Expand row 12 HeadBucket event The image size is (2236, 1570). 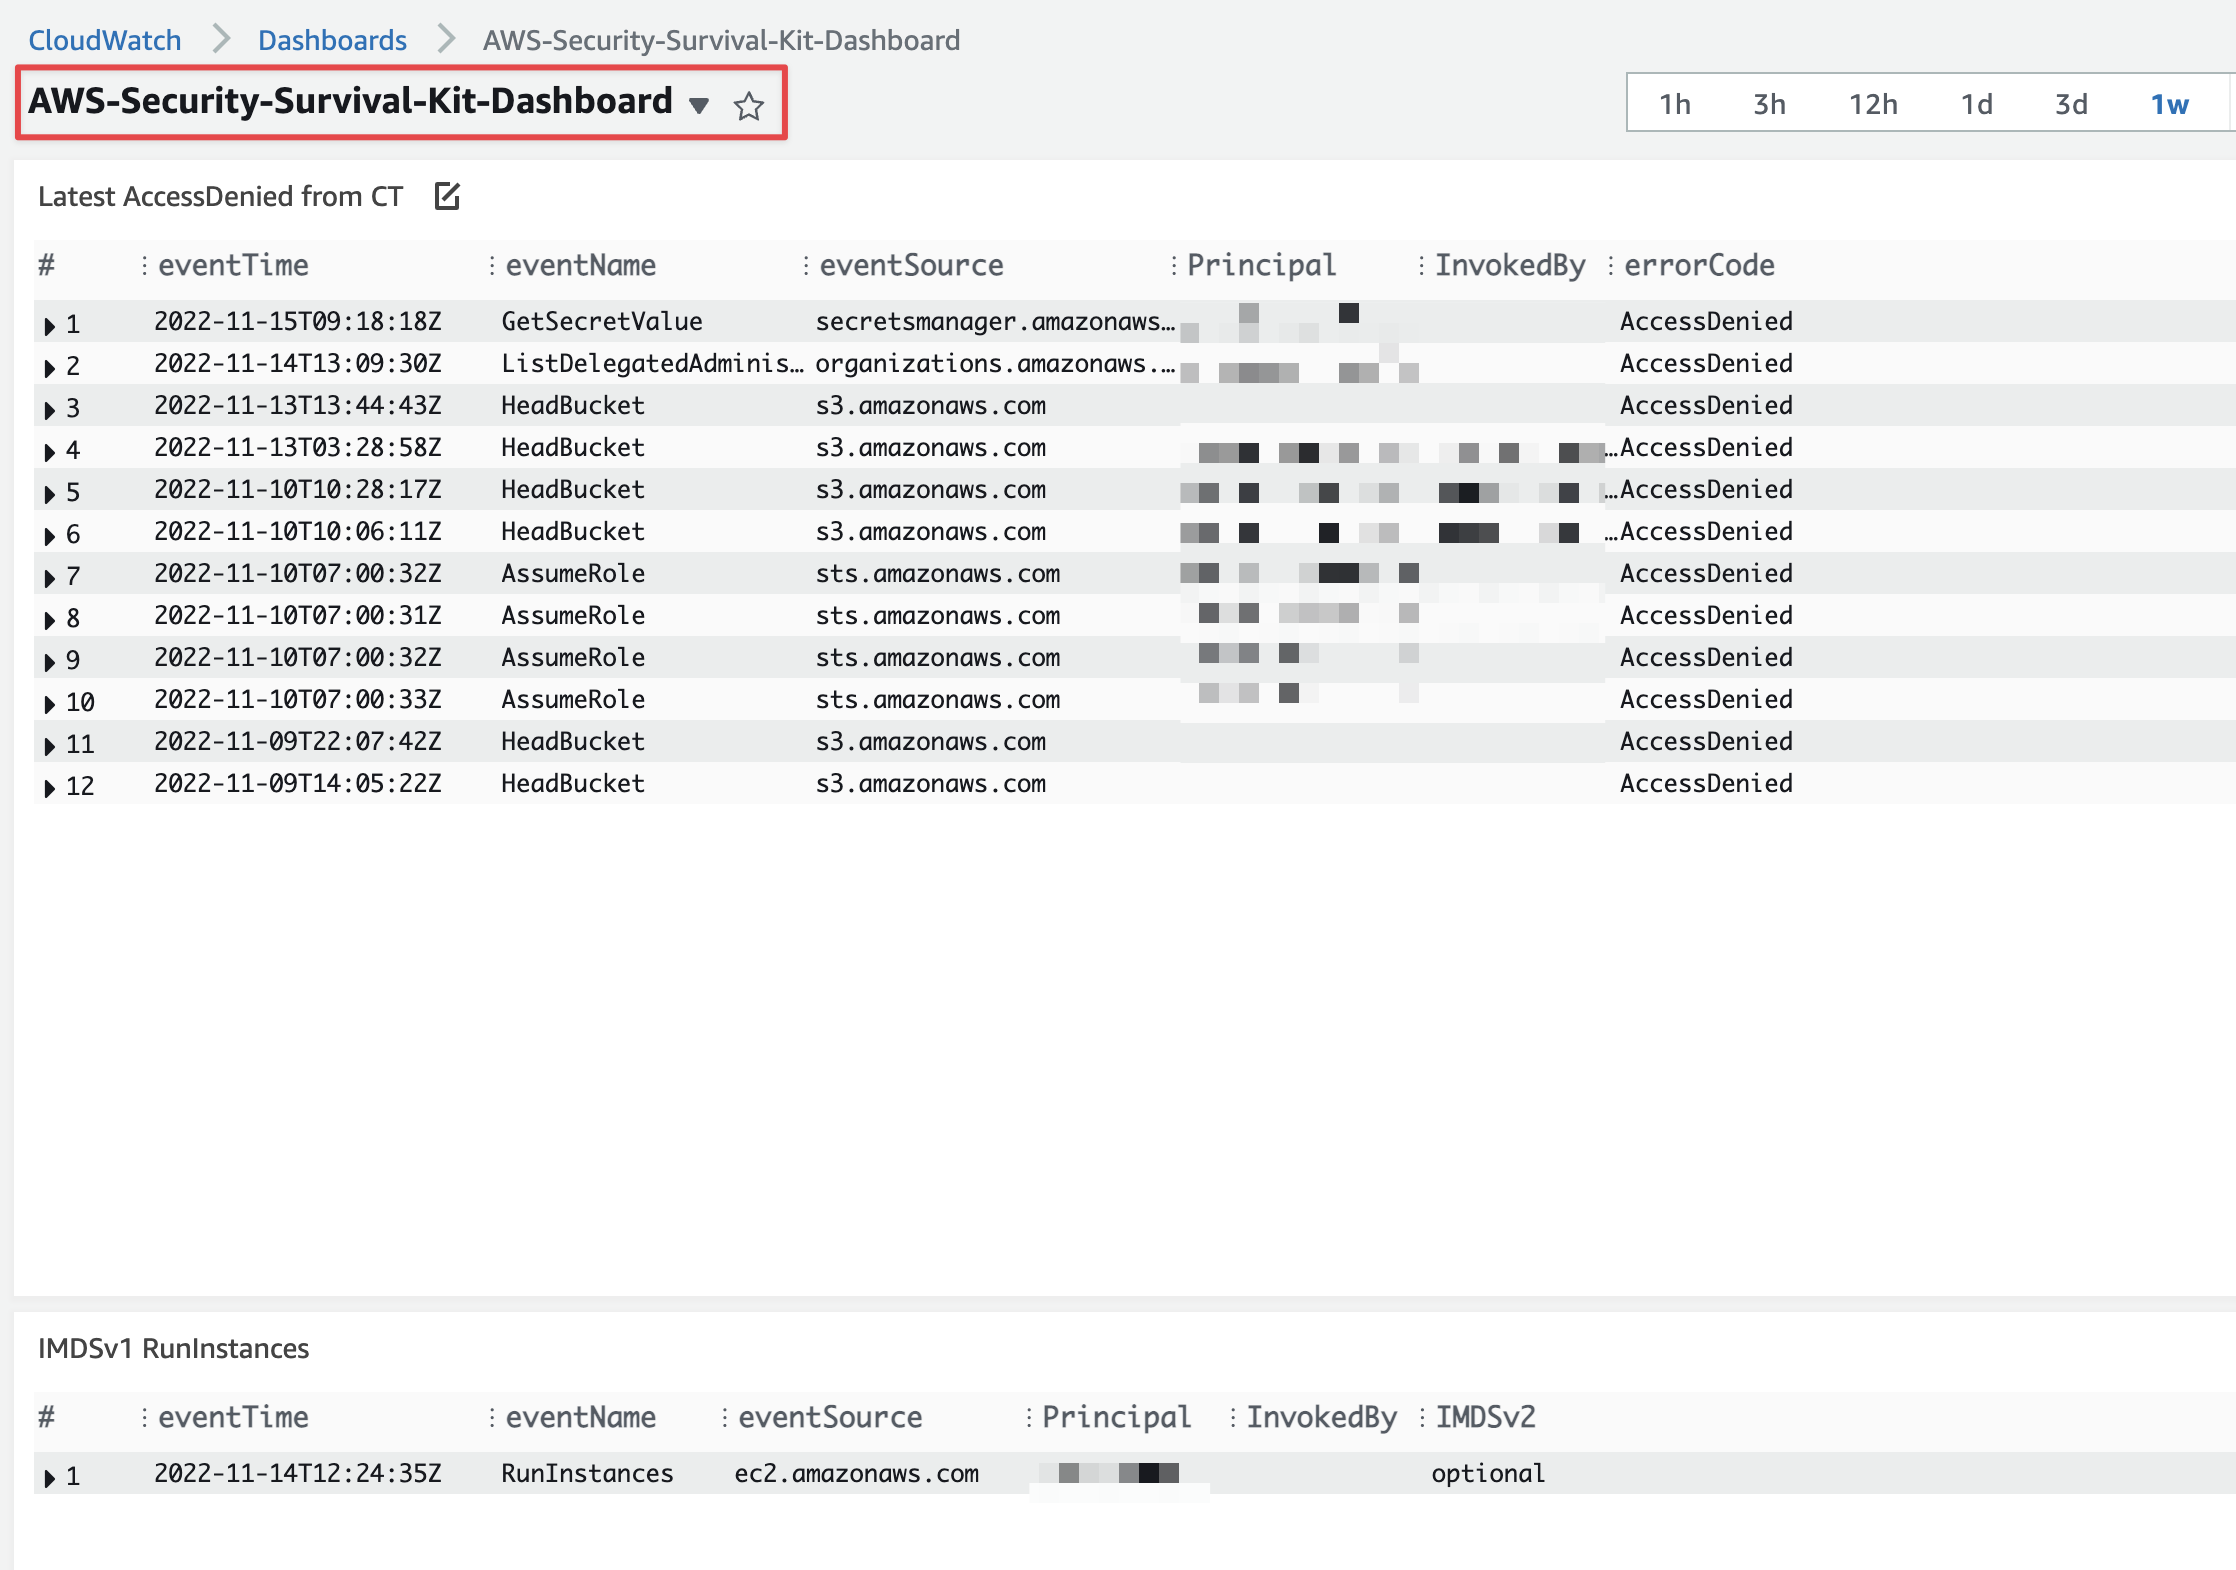(50, 787)
